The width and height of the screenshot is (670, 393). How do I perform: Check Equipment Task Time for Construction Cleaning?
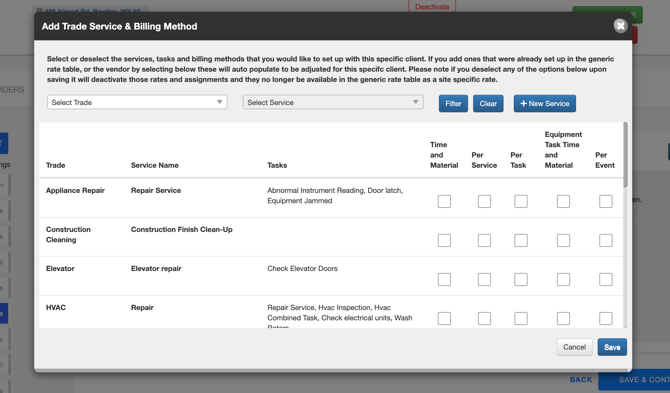coord(563,240)
